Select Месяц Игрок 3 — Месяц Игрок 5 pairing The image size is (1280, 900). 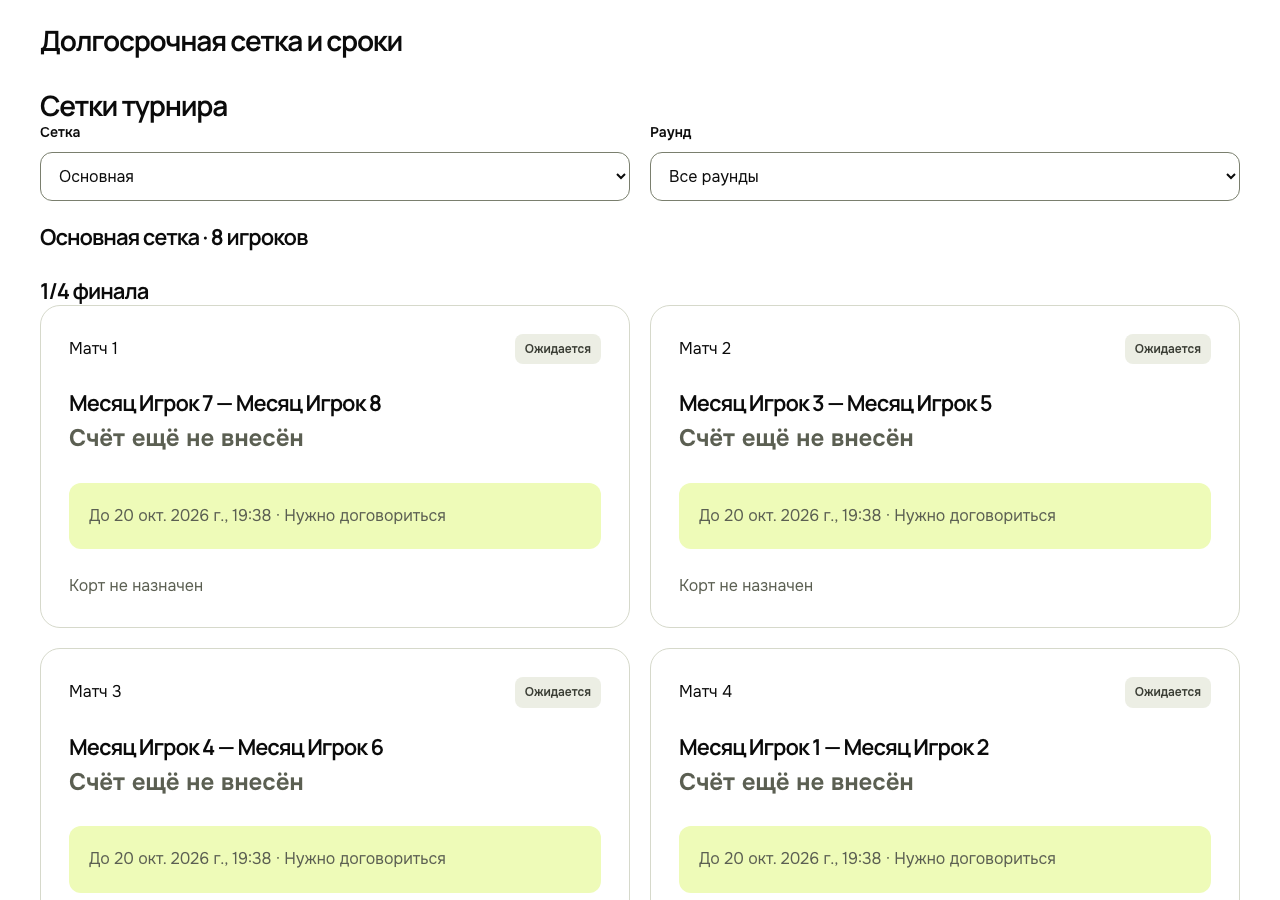tap(835, 404)
